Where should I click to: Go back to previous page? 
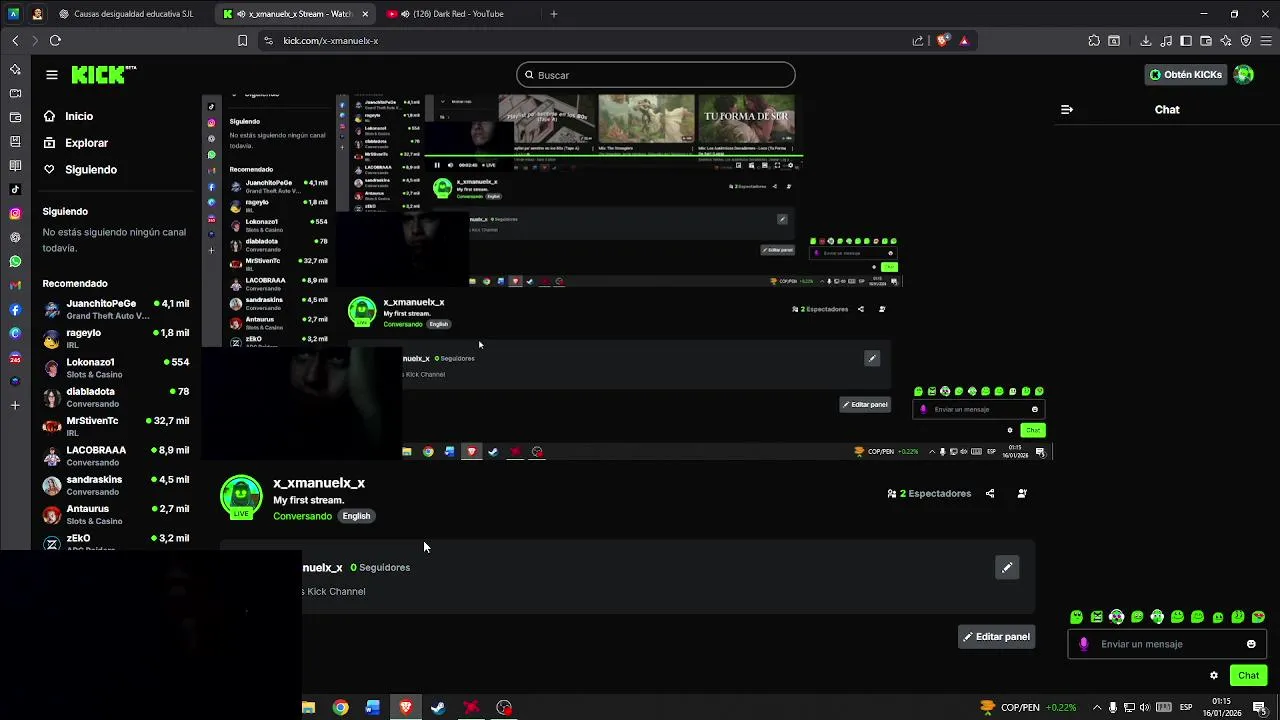click(x=15, y=41)
